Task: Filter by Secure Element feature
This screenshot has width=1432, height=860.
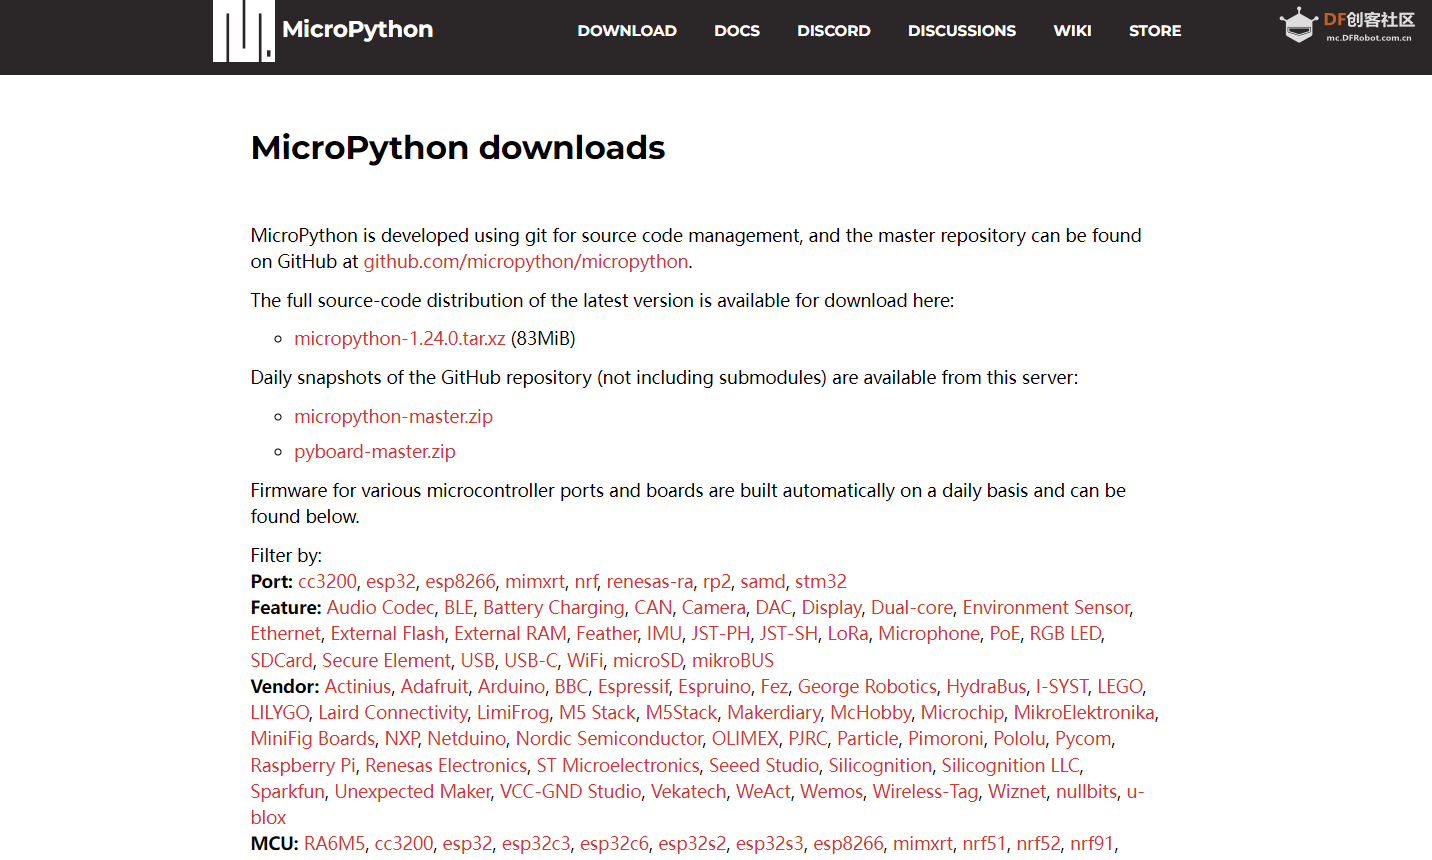Action: click(x=386, y=661)
